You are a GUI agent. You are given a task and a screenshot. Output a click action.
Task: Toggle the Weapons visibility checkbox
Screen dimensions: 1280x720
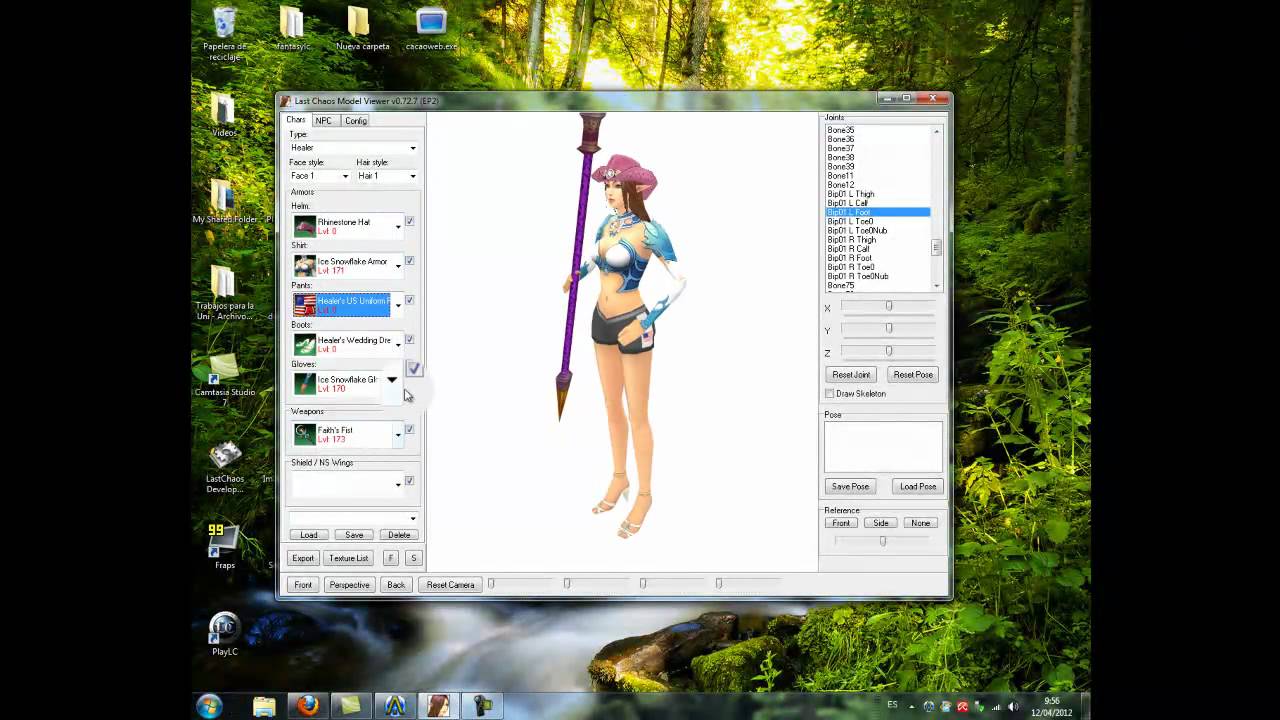(x=409, y=429)
